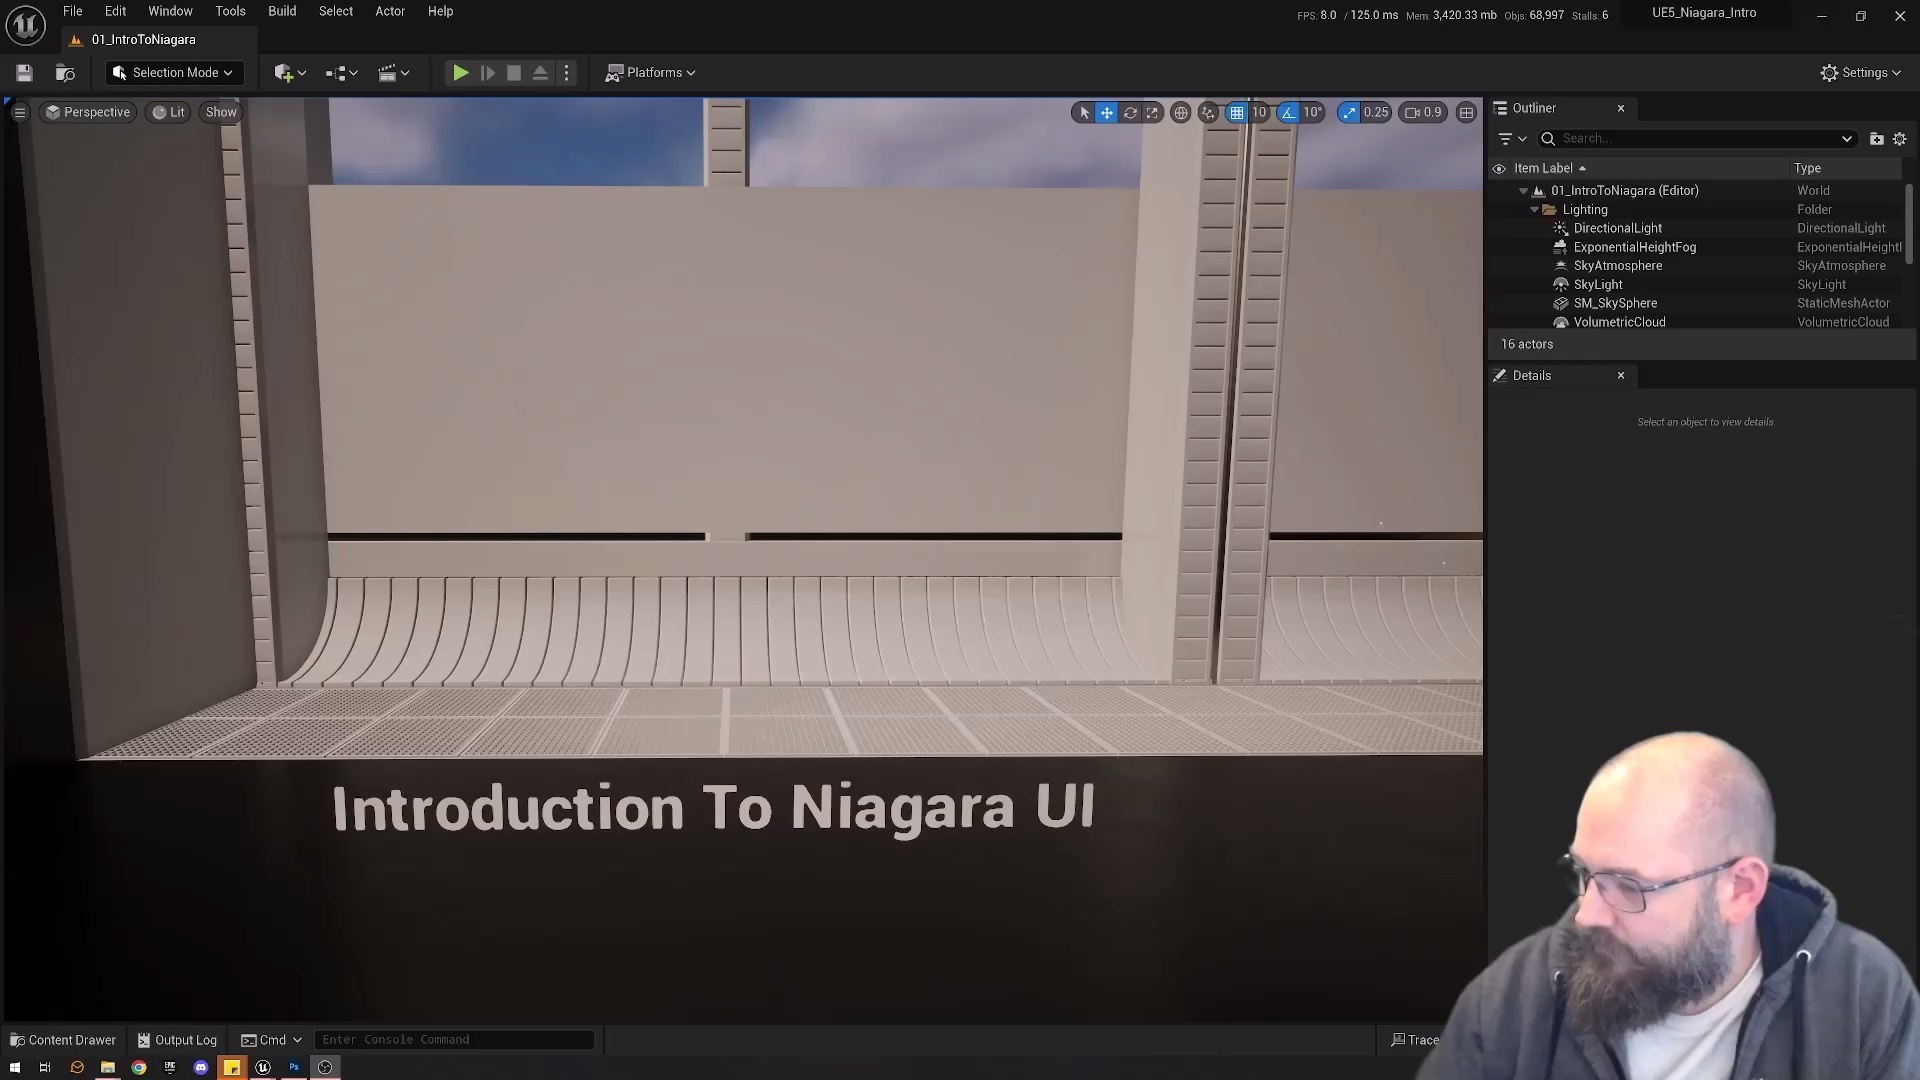
Task: Choose the Select objects cursor tool
Action: (x=1084, y=113)
